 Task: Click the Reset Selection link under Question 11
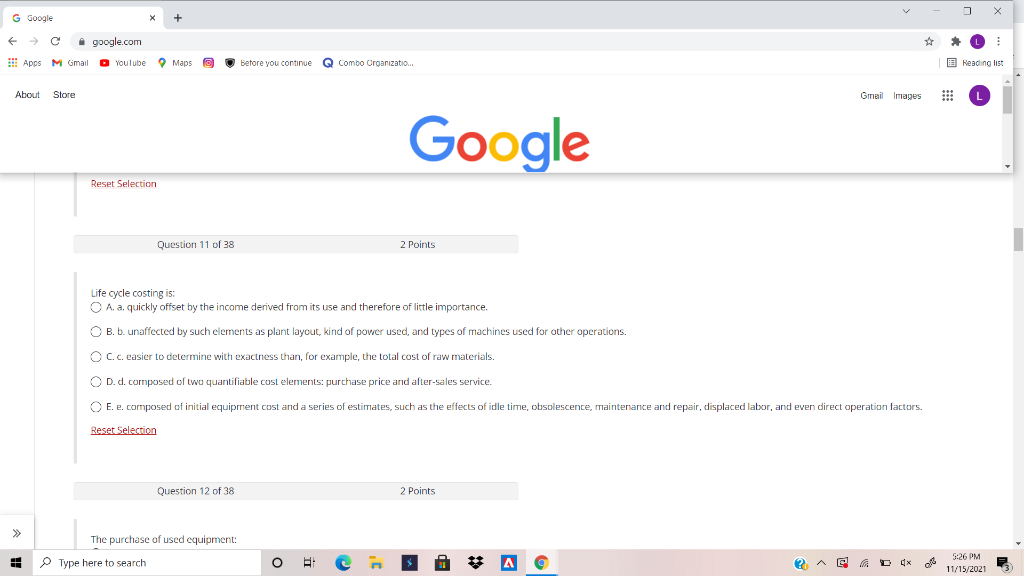[x=123, y=430]
